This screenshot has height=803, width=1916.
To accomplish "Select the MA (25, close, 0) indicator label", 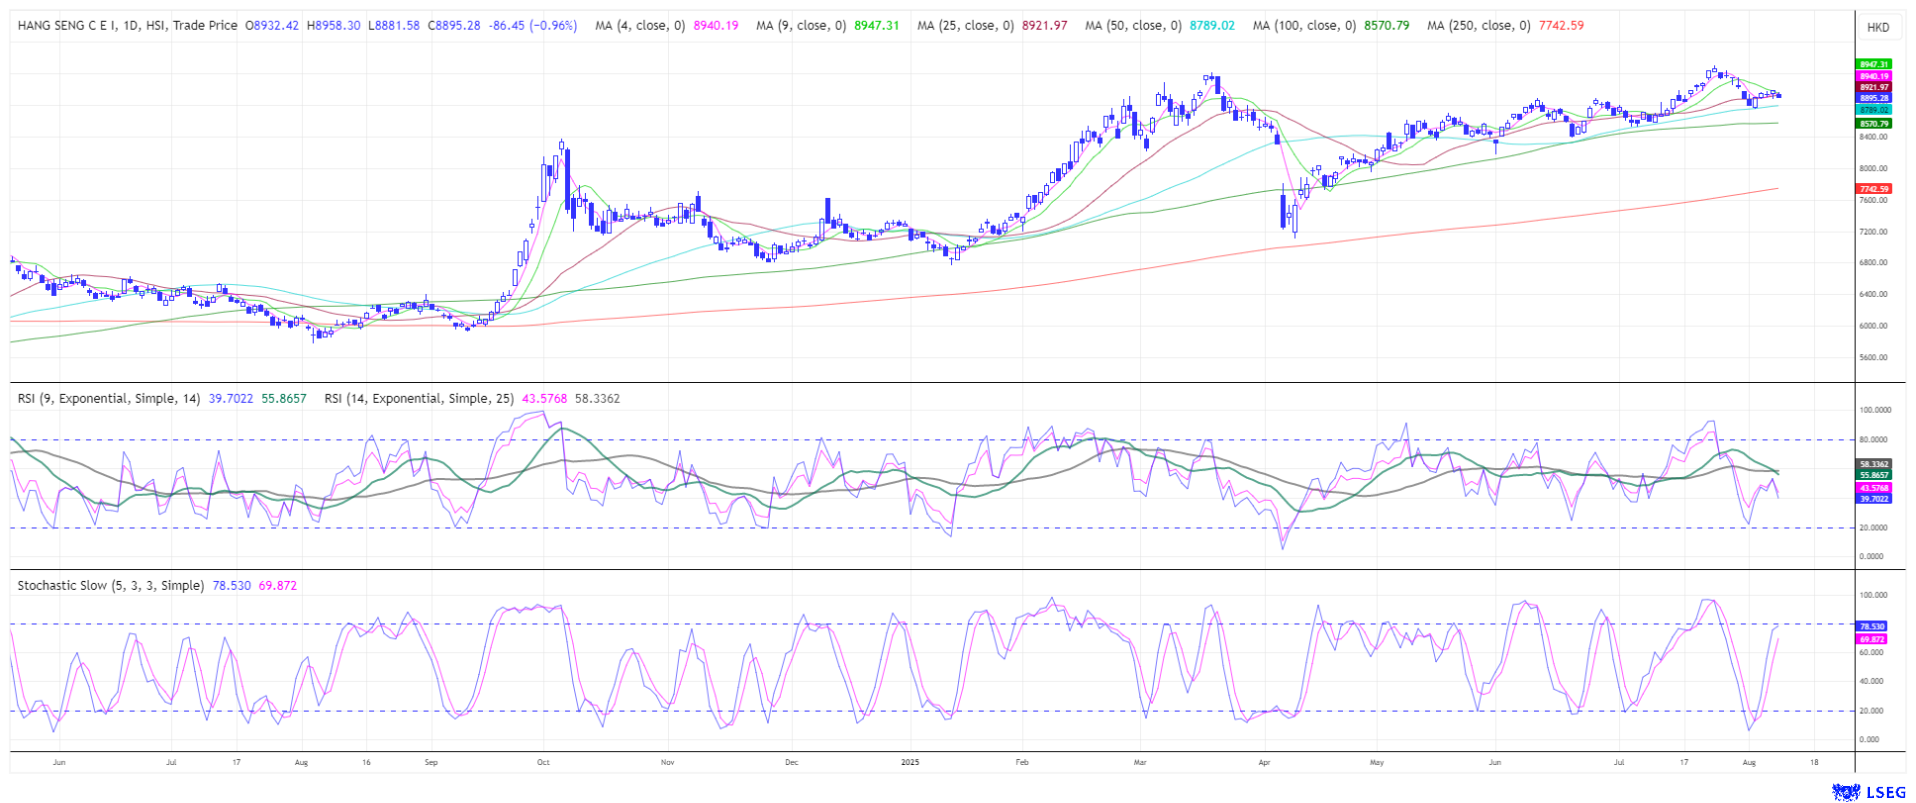I will click(967, 25).
